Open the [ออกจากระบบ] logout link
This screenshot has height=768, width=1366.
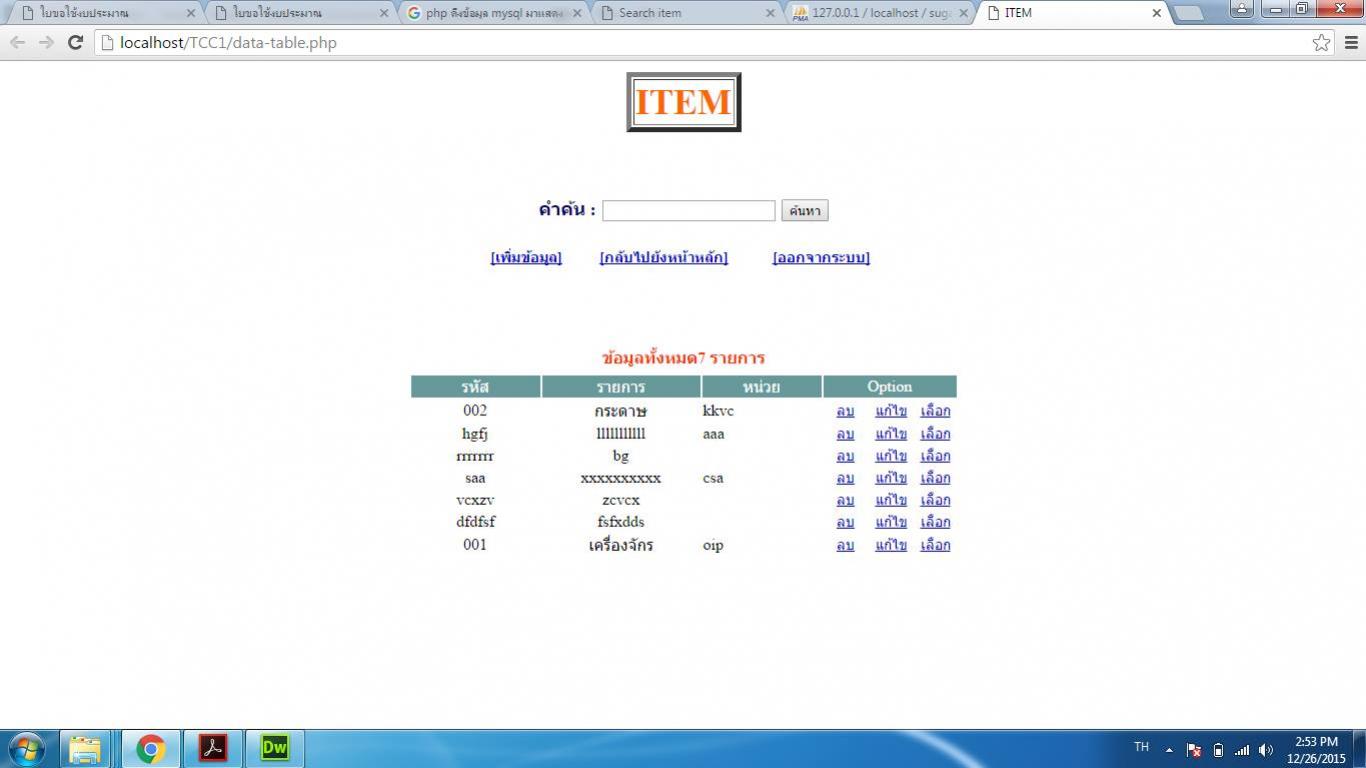(821, 257)
